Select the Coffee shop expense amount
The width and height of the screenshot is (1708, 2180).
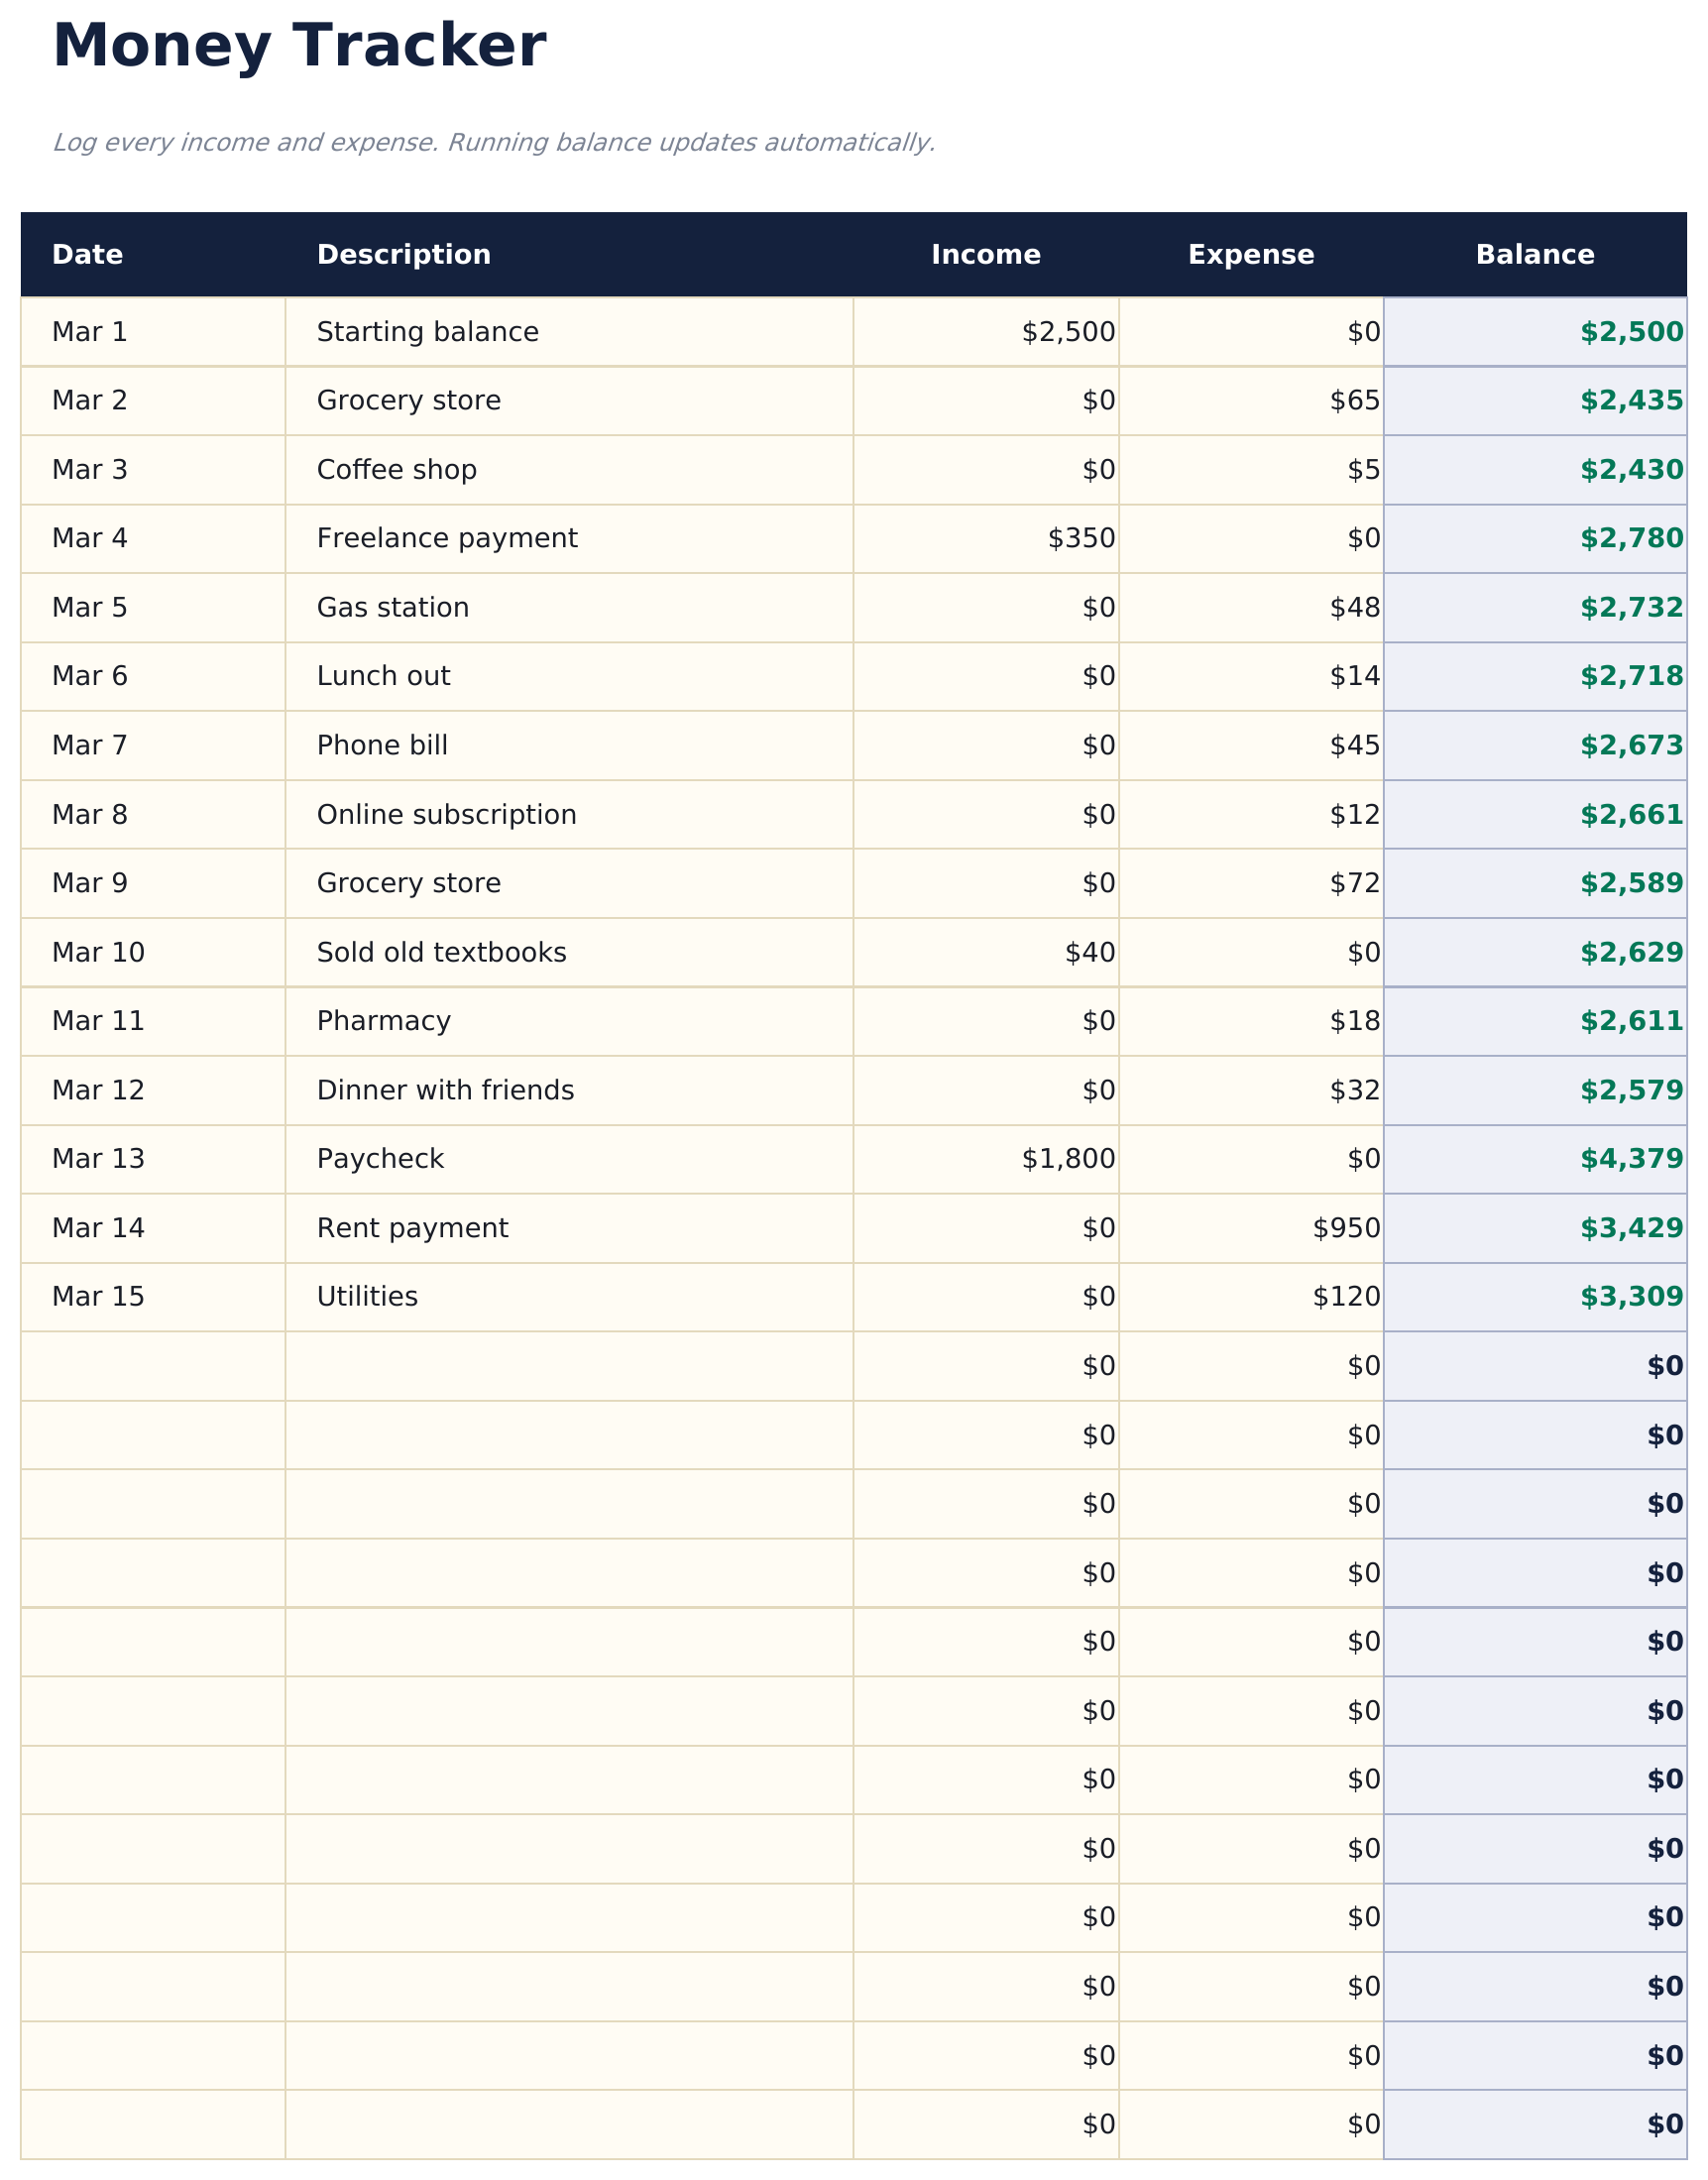coord(1360,469)
